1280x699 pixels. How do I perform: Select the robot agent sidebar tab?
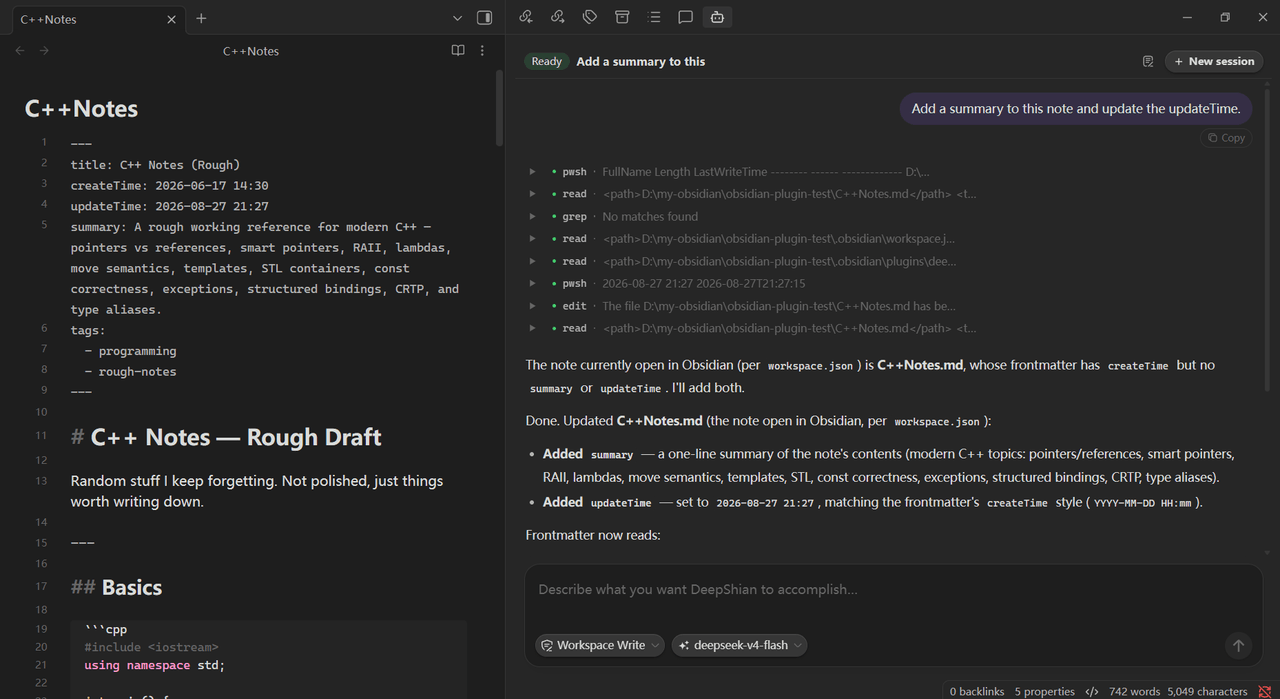(717, 17)
